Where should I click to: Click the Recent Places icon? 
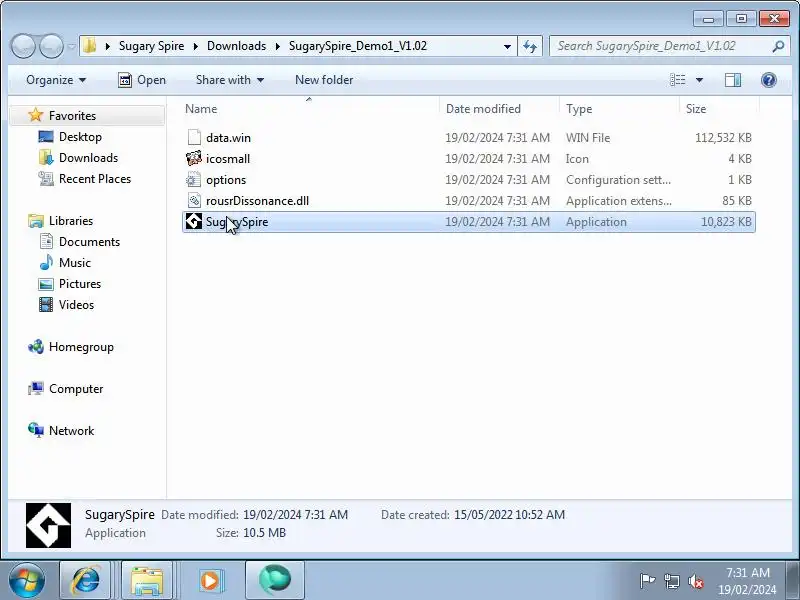pyautogui.click(x=46, y=179)
